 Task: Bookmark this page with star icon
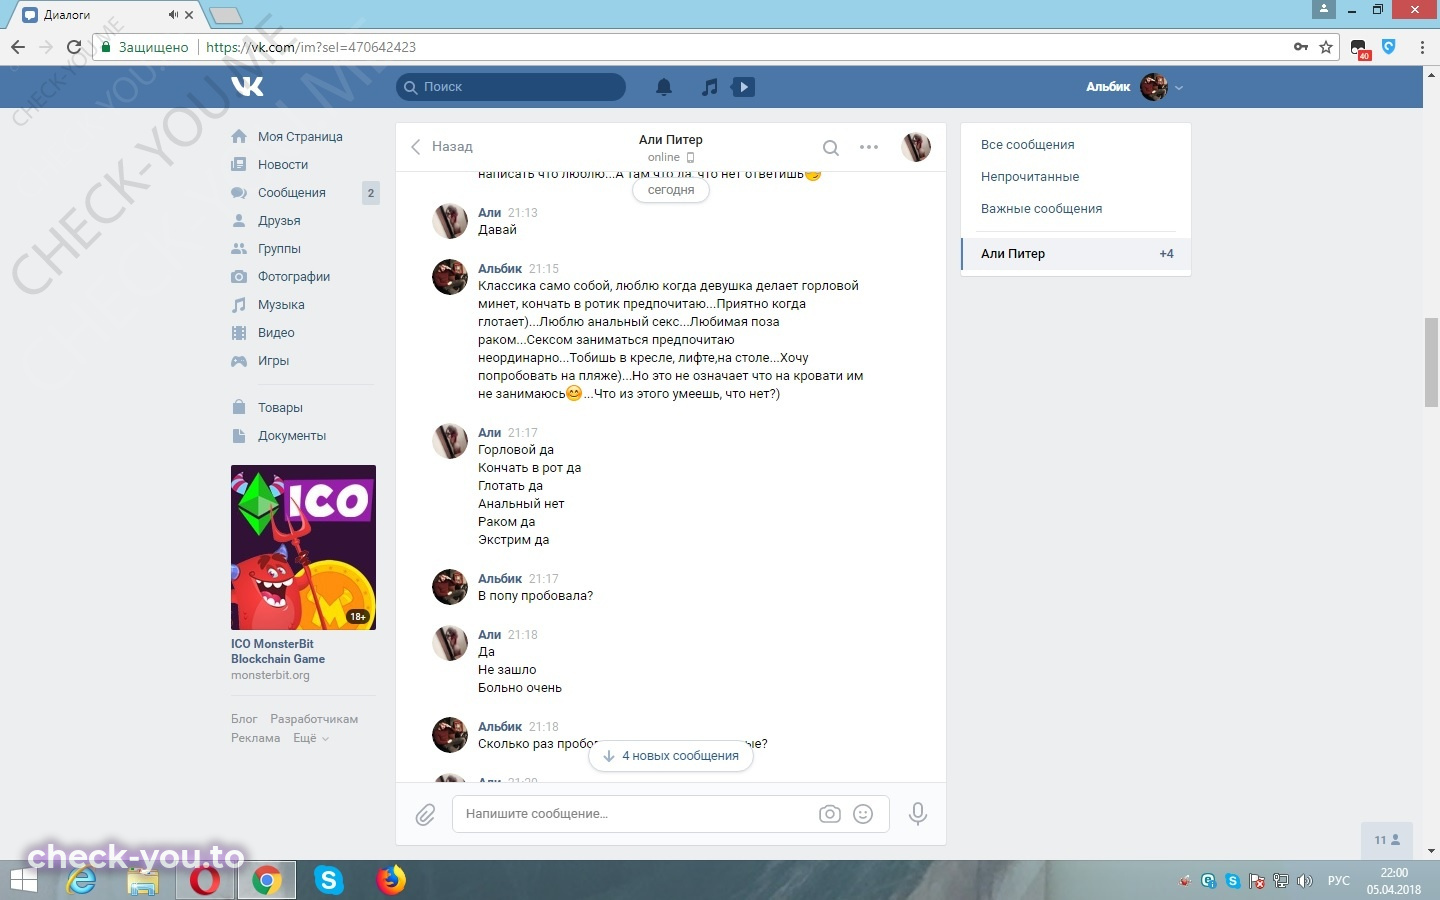point(1326,47)
